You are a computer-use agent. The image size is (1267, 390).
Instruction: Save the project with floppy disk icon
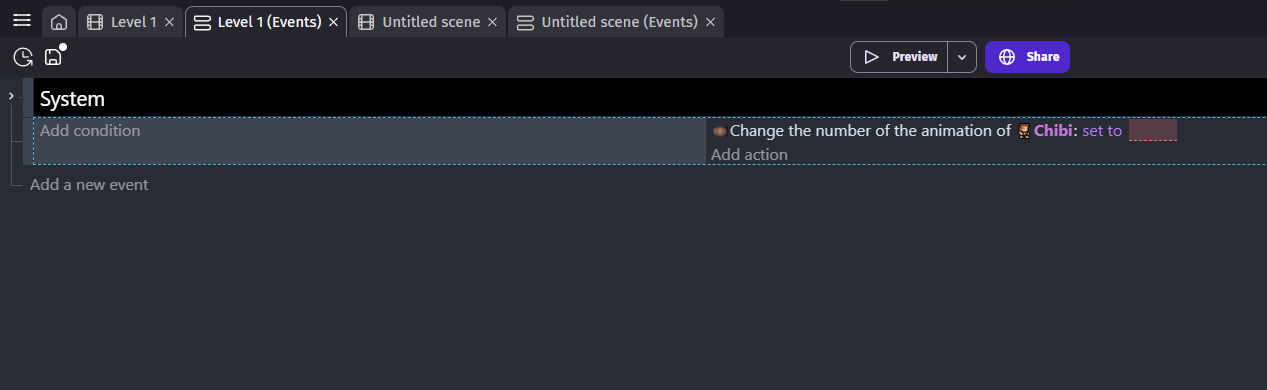click(53, 57)
